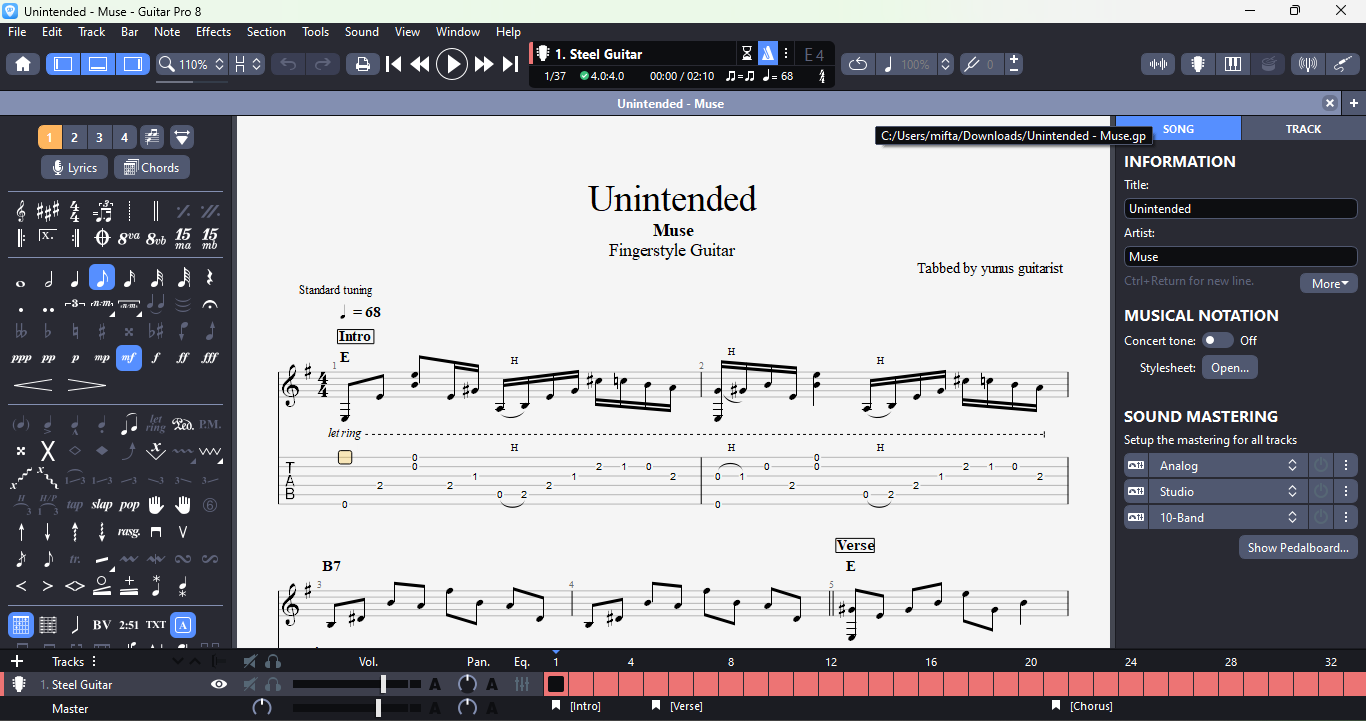
Task: Insert coda symbol
Action: click(x=102, y=238)
